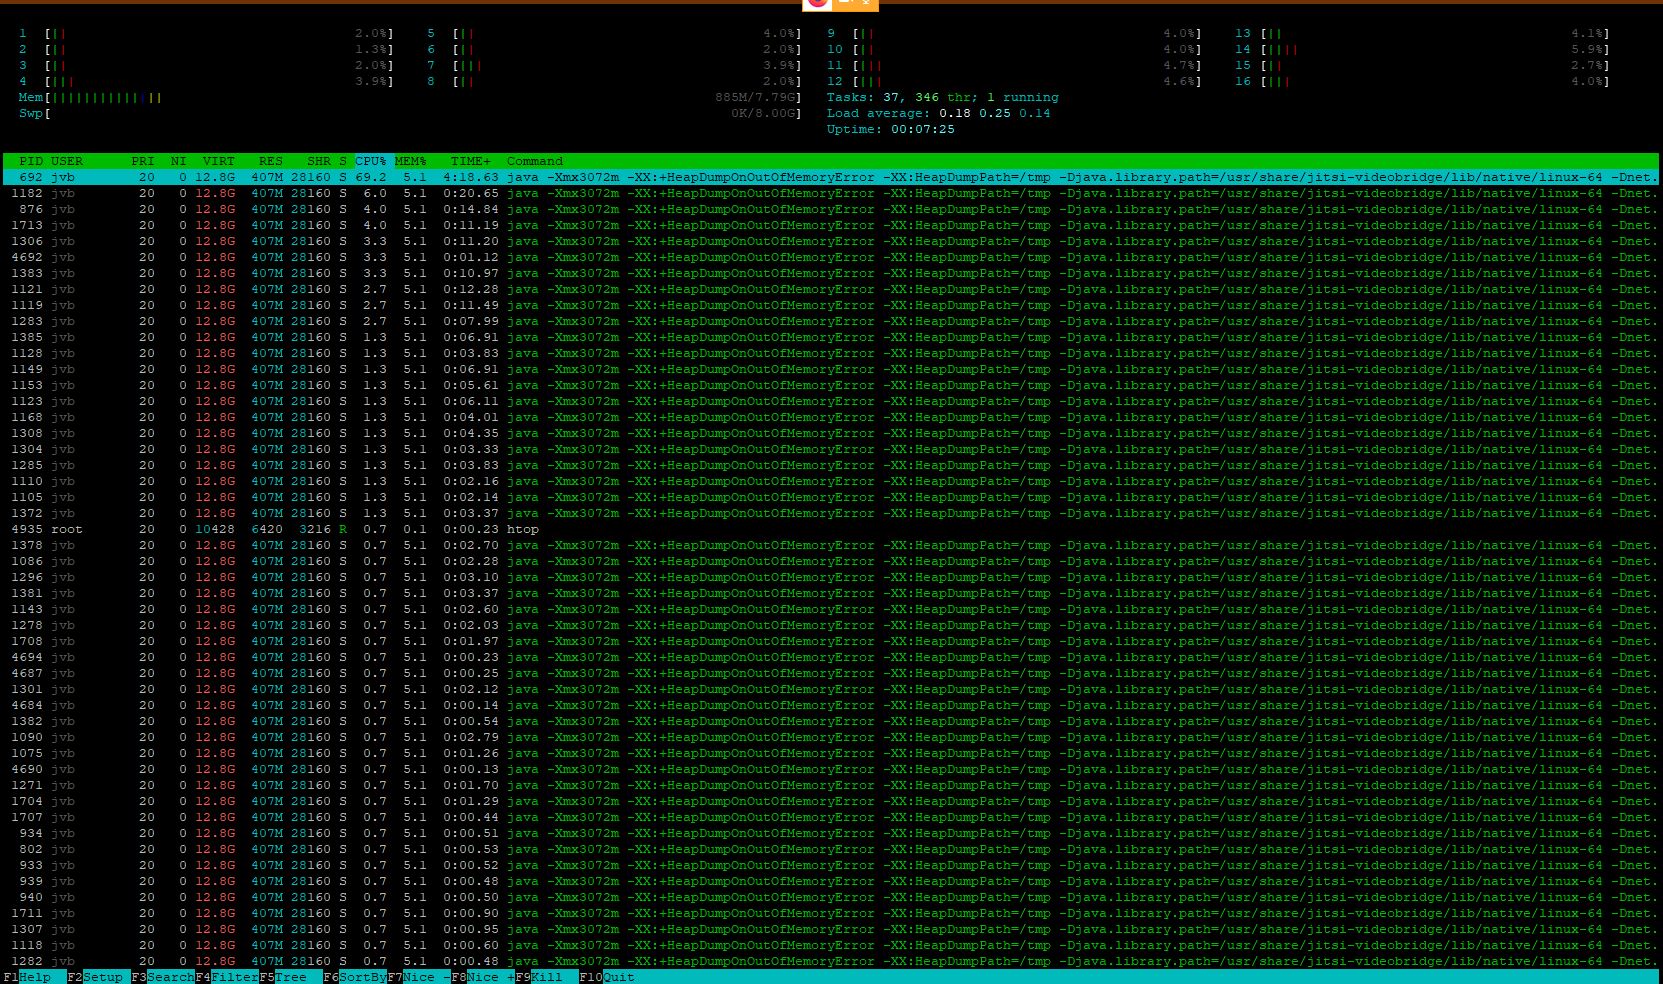Sort by the PID column header

pos(31,161)
